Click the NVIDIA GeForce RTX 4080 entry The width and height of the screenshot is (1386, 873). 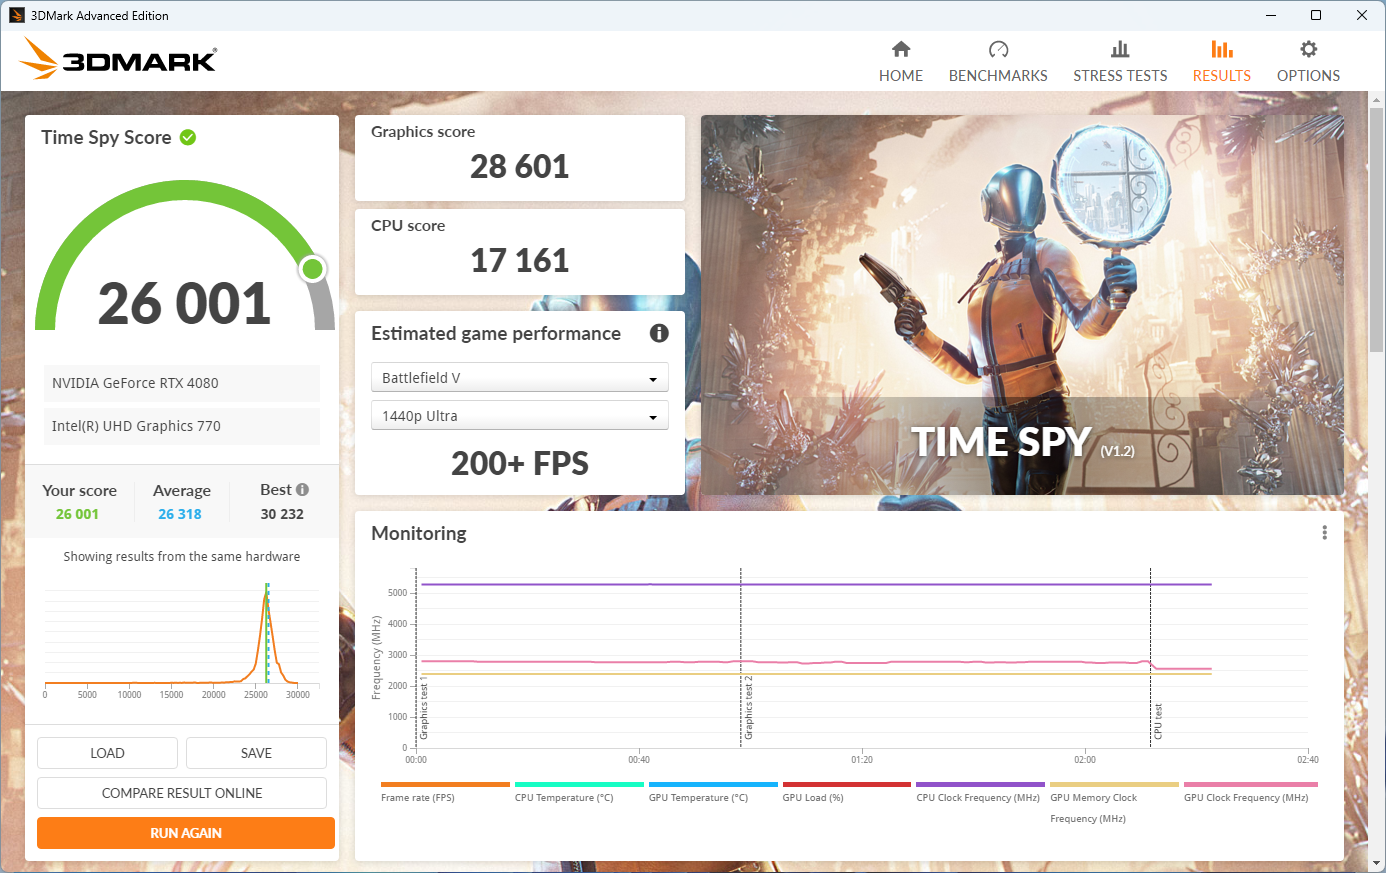point(182,383)
